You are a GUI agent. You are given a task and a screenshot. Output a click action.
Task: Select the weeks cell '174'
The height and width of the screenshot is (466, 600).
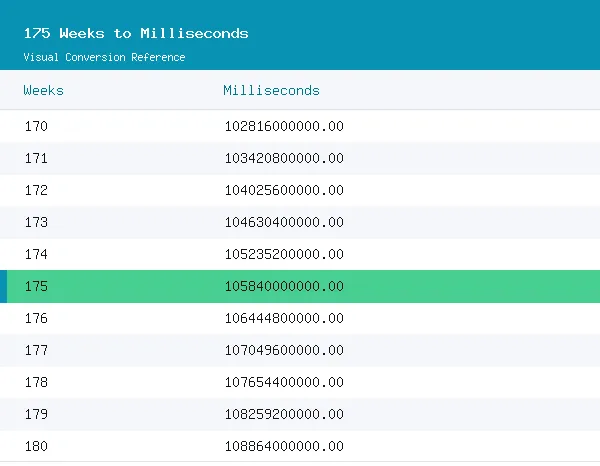36,254
